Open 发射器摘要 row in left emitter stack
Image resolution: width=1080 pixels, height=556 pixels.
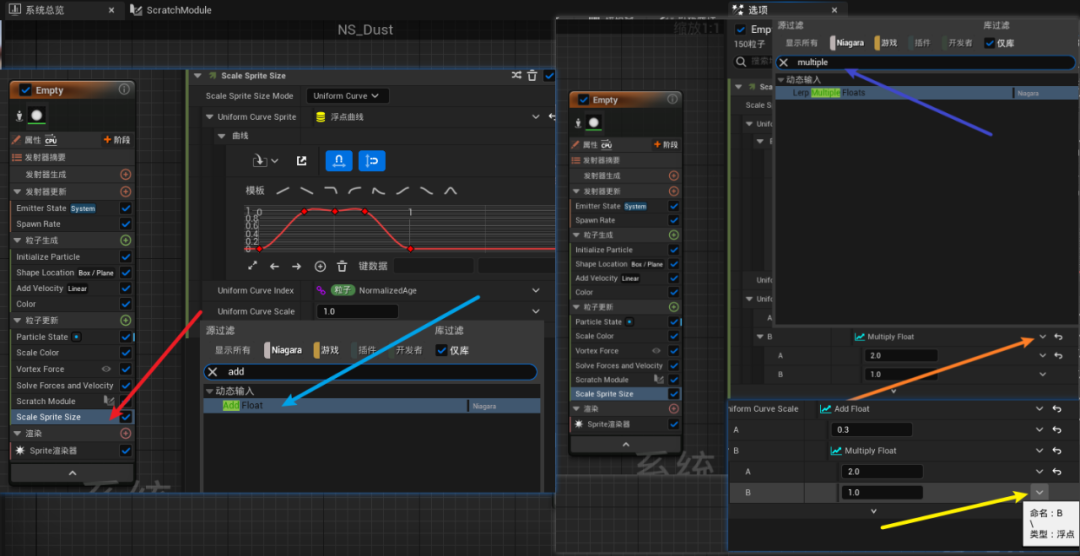[72, 157]
